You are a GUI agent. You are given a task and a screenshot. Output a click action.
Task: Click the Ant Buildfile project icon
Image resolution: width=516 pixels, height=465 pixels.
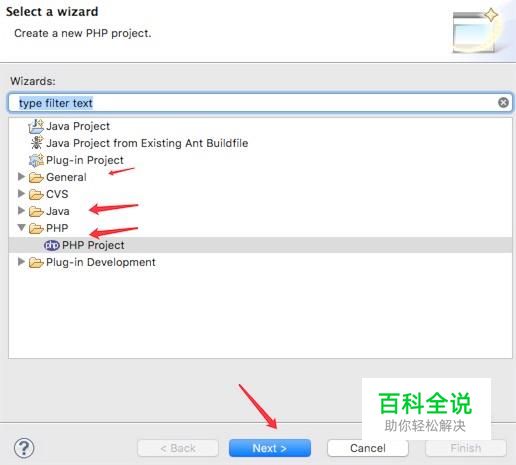[x=36, y=143]
